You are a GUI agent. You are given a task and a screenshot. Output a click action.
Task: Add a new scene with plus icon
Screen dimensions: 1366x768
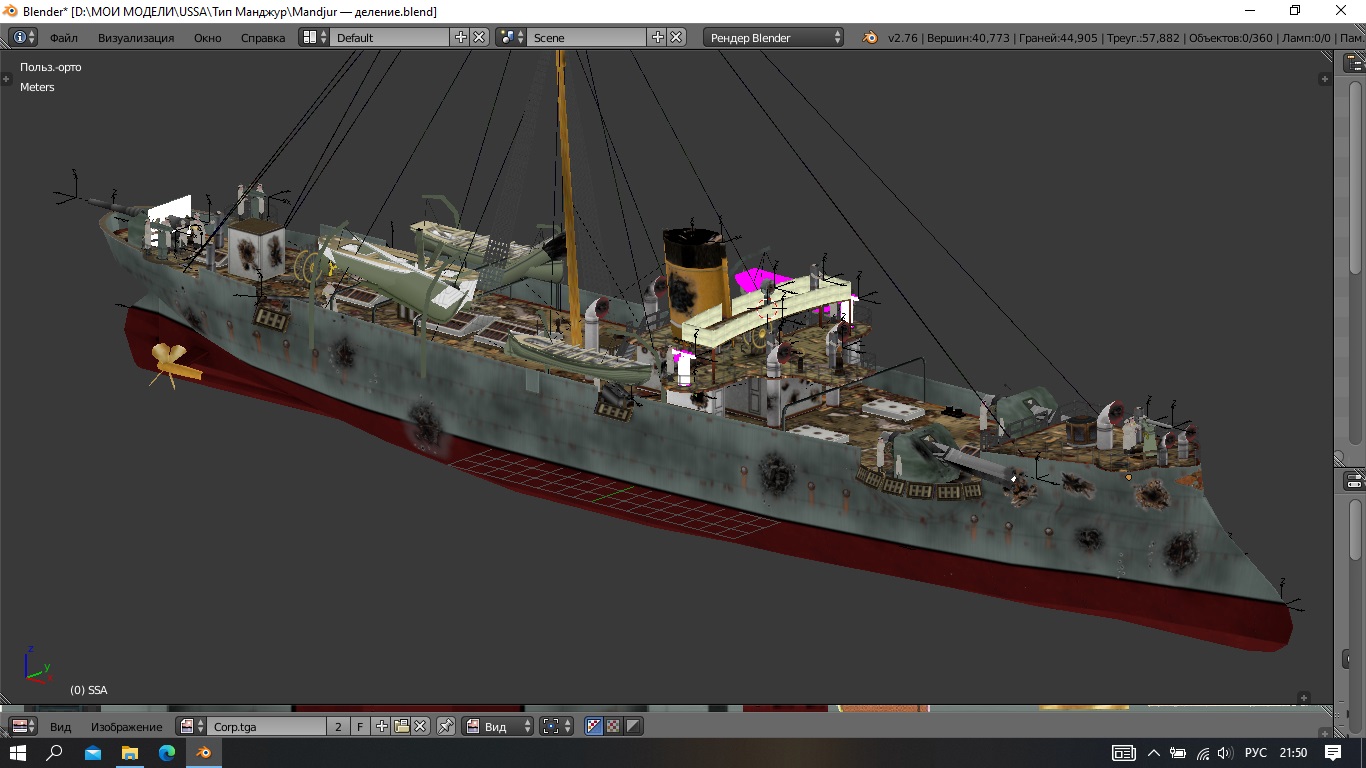coord(657,38)
